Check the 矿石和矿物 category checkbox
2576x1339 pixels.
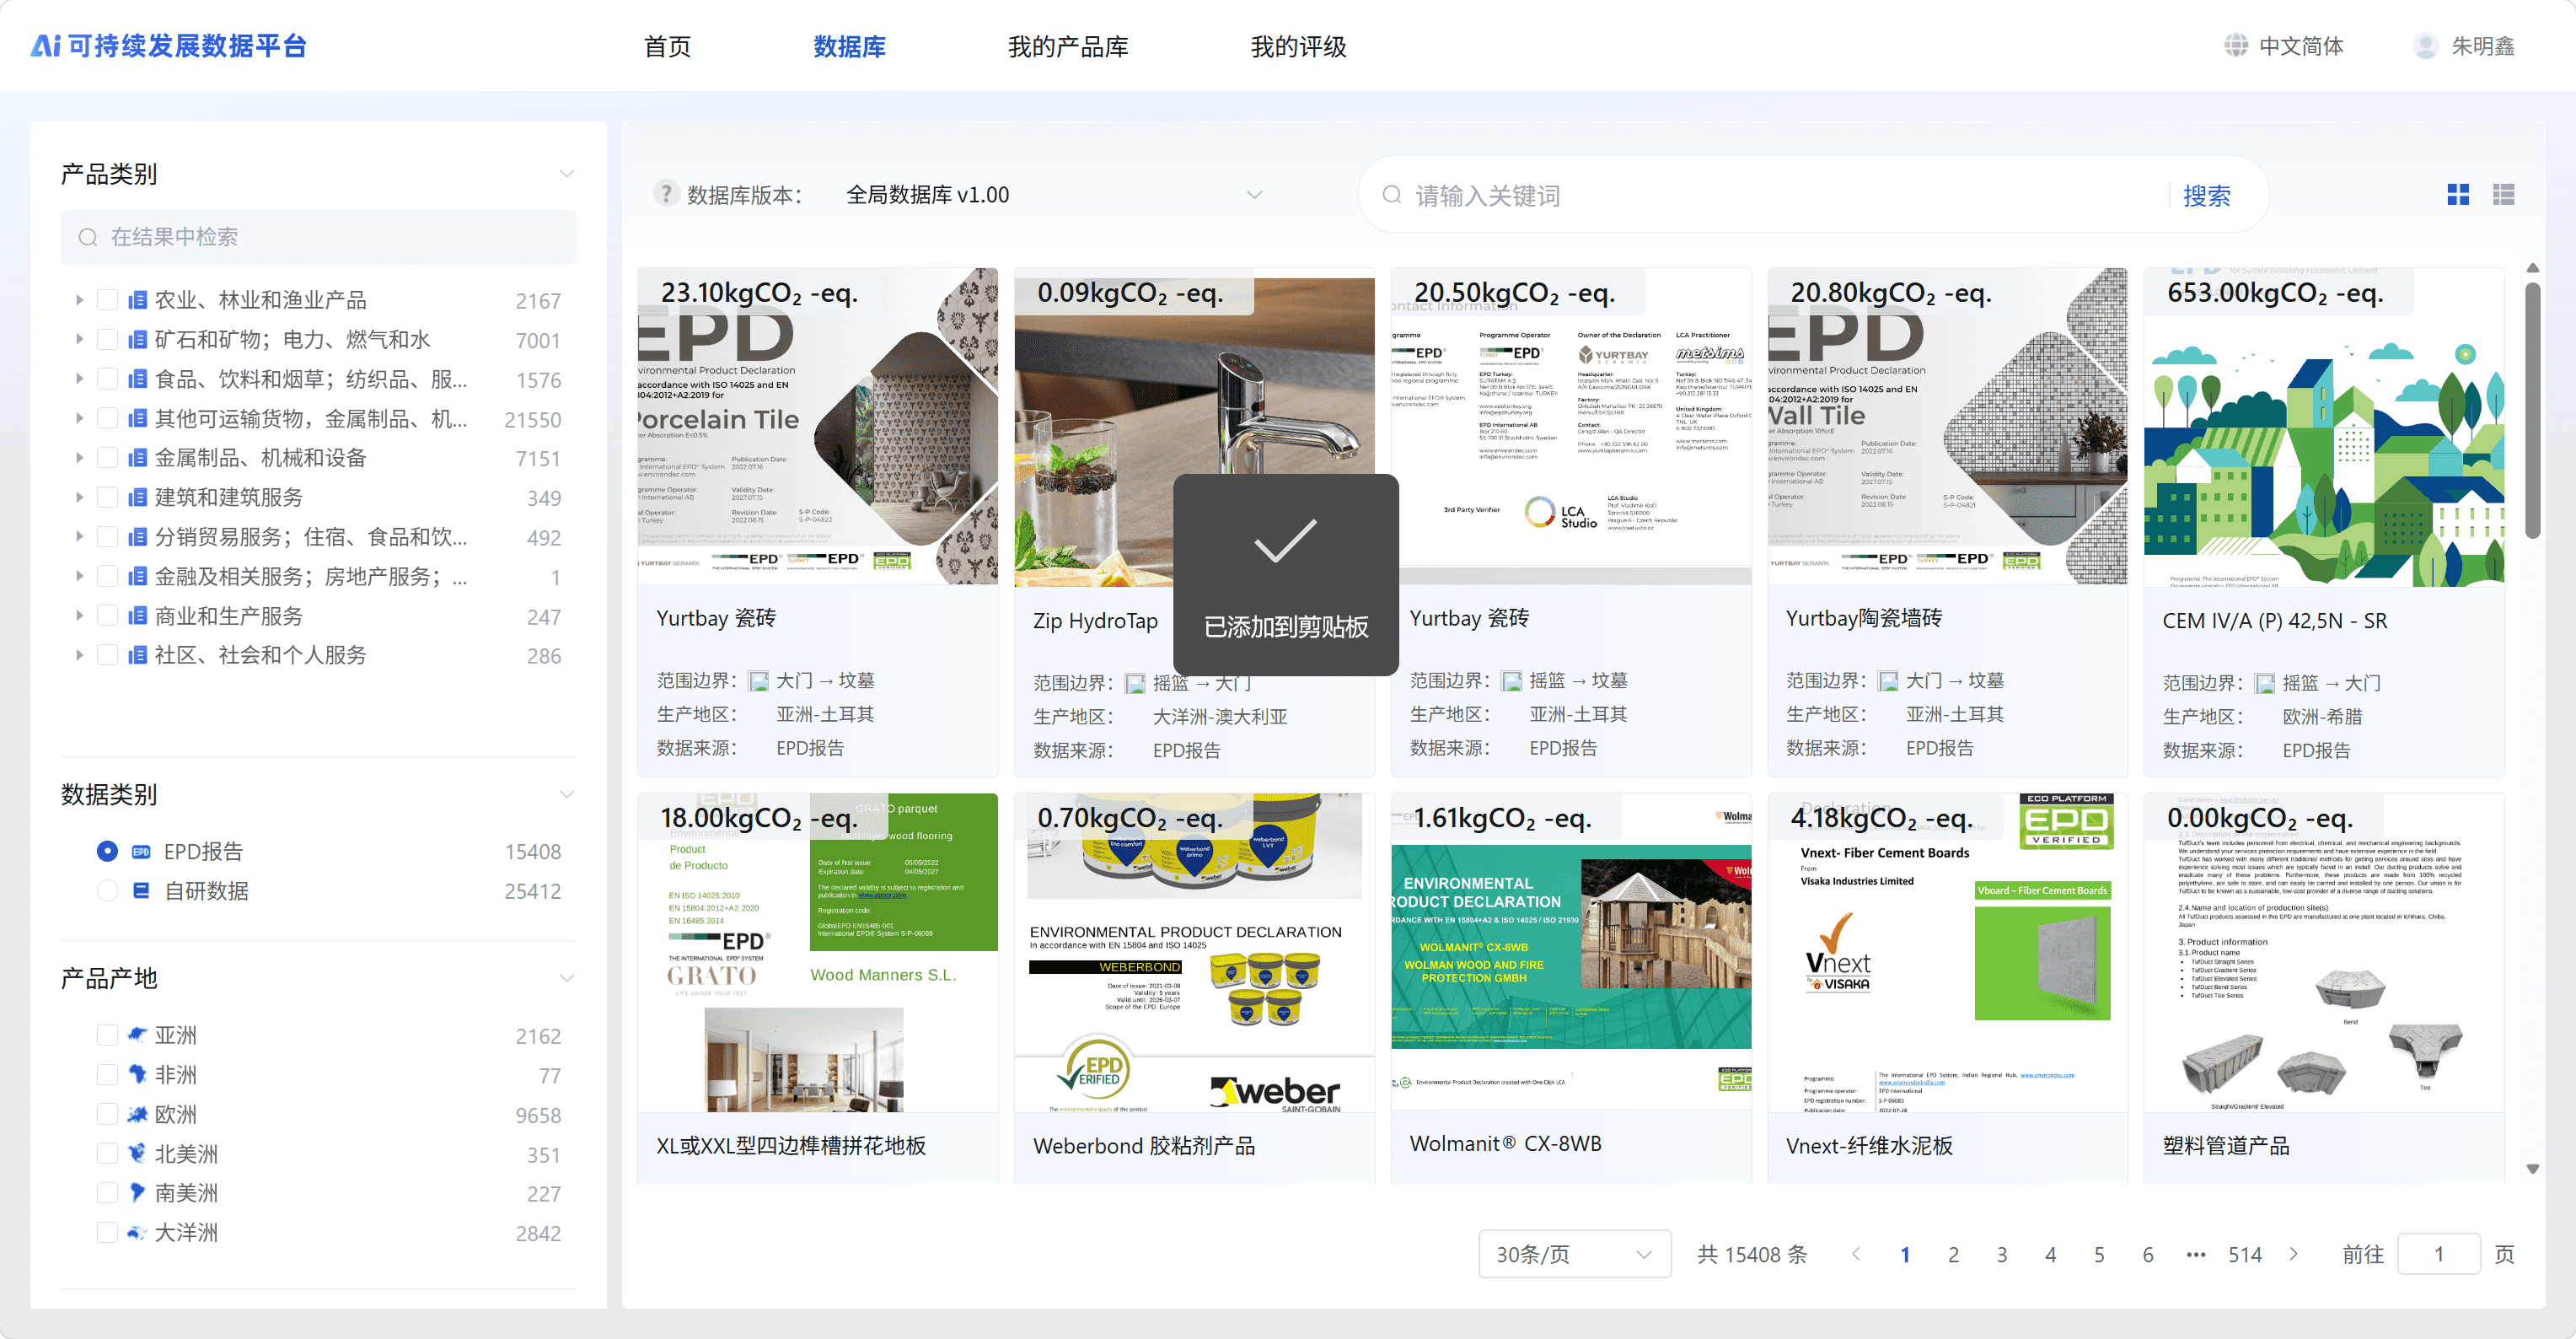107,340
